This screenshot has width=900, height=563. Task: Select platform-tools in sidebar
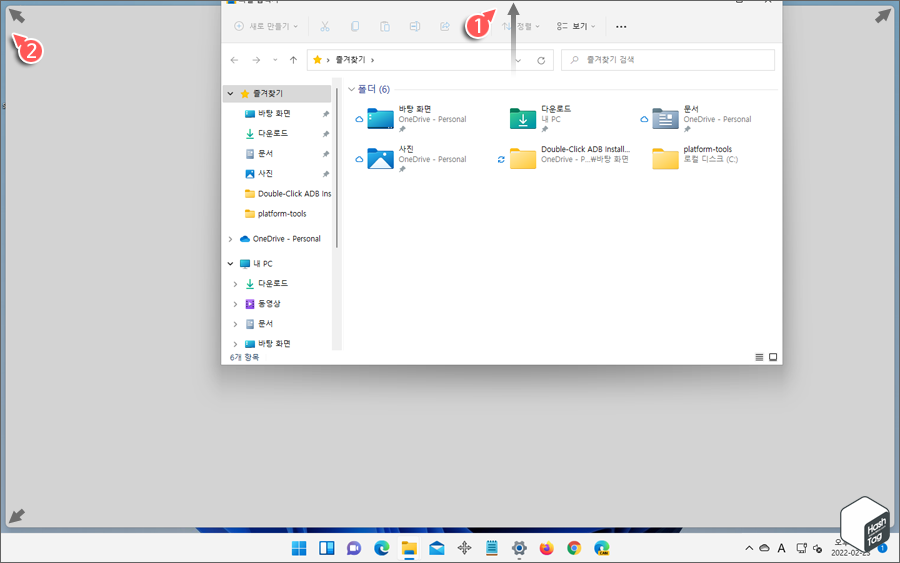click(277, 213)
